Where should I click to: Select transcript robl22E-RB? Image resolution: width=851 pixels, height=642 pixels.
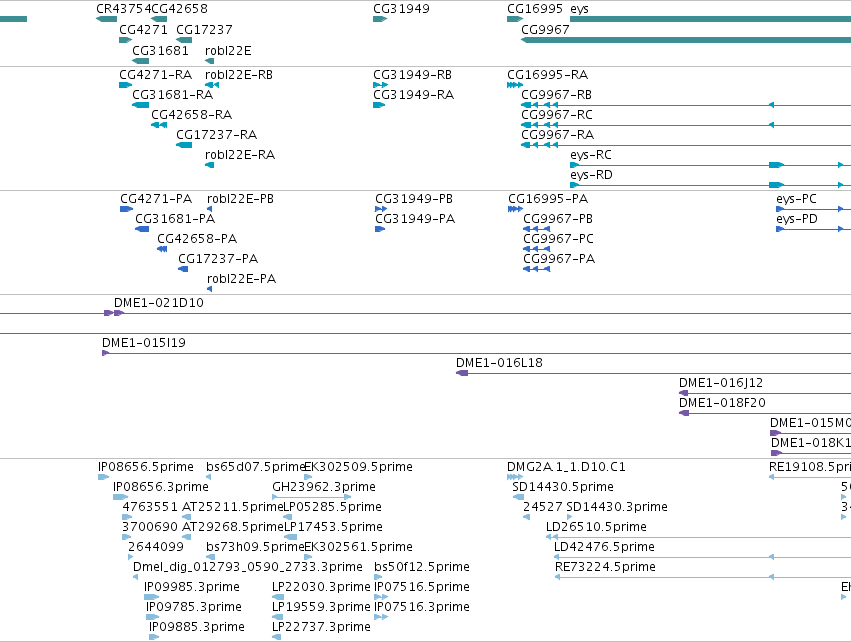click(239, 75)
